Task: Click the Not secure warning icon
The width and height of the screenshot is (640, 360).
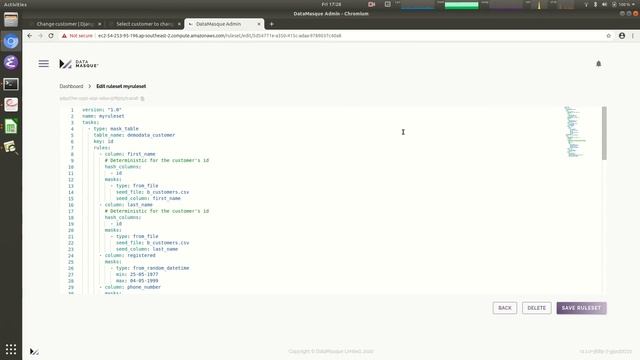Action: point(64,36)
